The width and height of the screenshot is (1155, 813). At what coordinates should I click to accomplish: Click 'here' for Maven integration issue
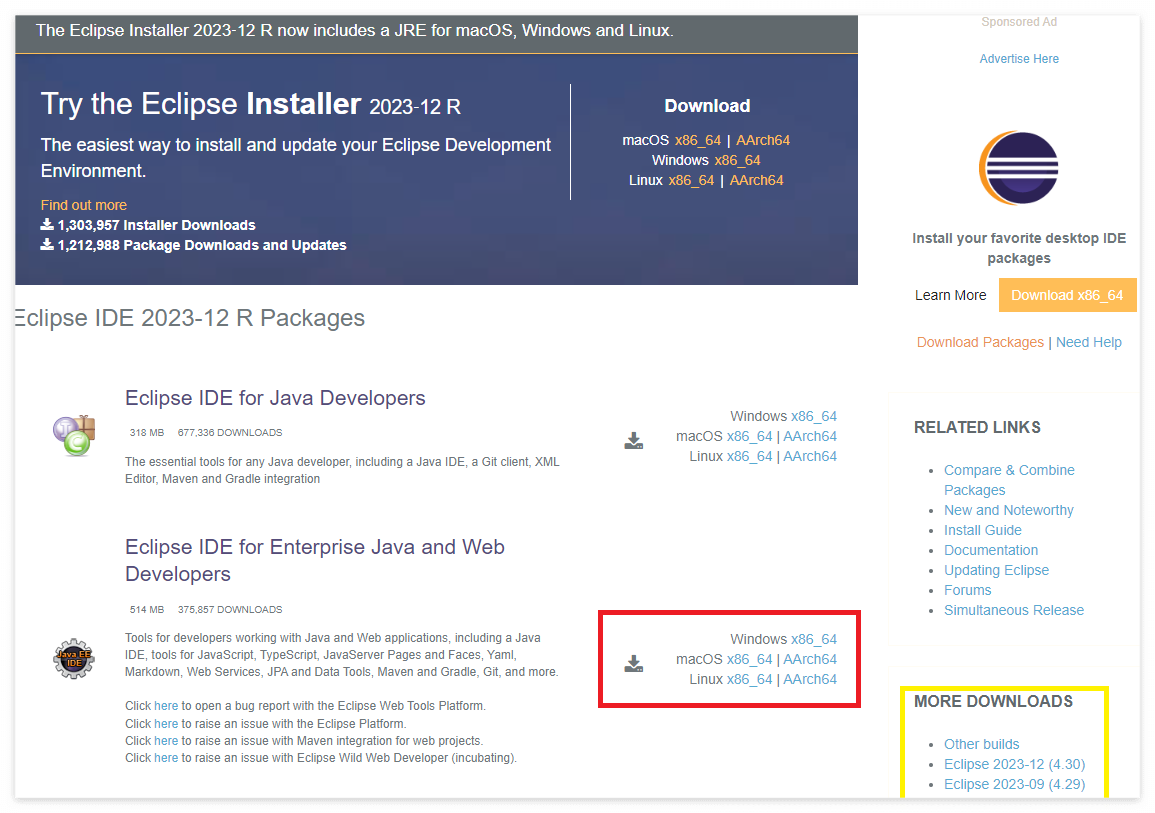(166, 740)
